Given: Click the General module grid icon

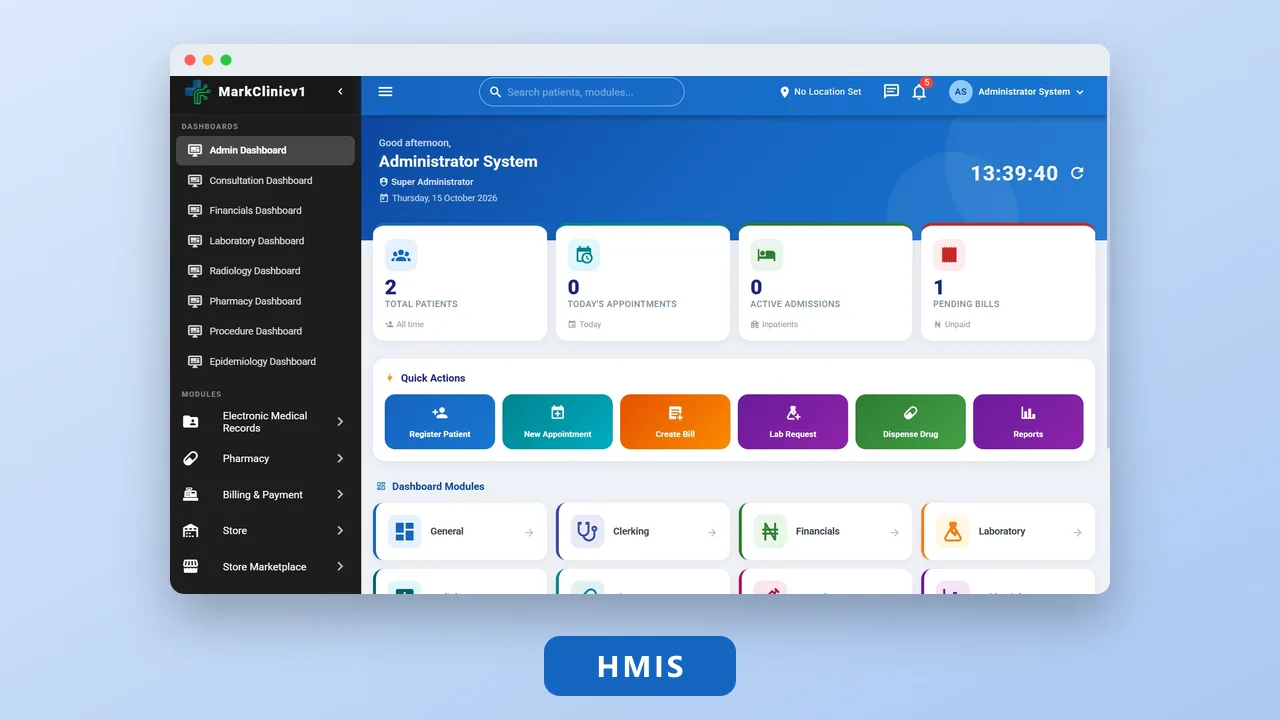Looking at the screenshot, I should click(404, 531).
